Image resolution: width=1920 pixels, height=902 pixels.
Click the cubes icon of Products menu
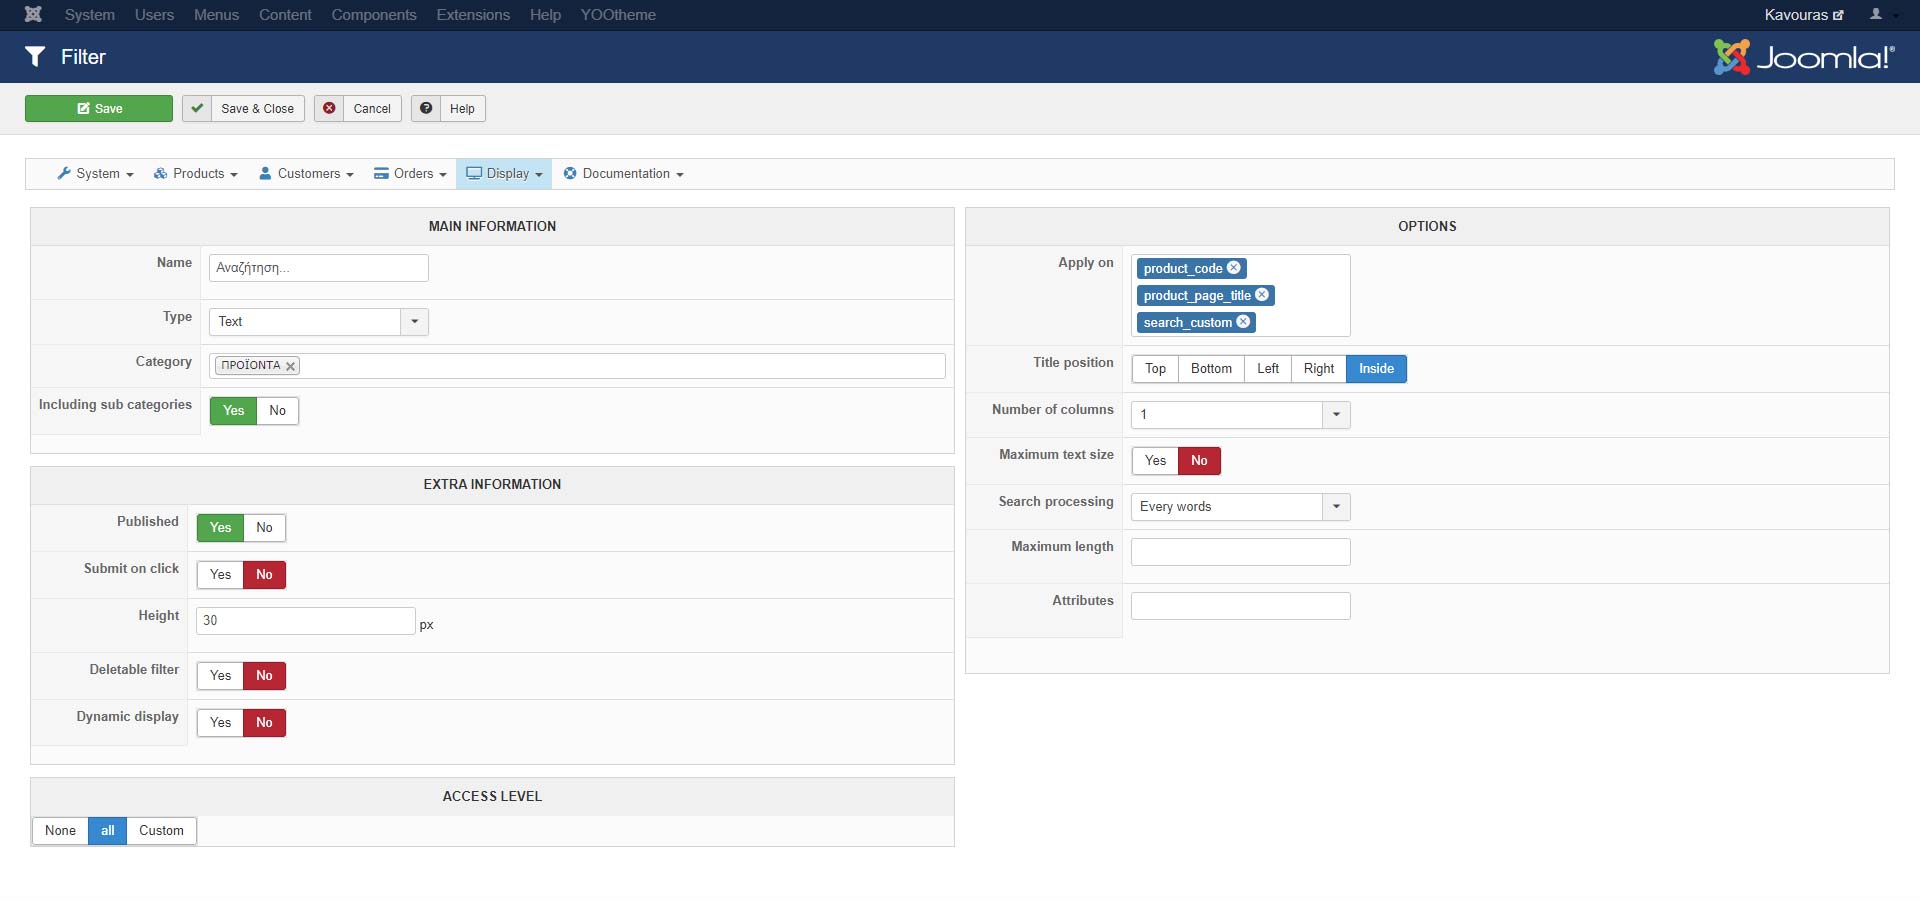click(x=160, y=173)
